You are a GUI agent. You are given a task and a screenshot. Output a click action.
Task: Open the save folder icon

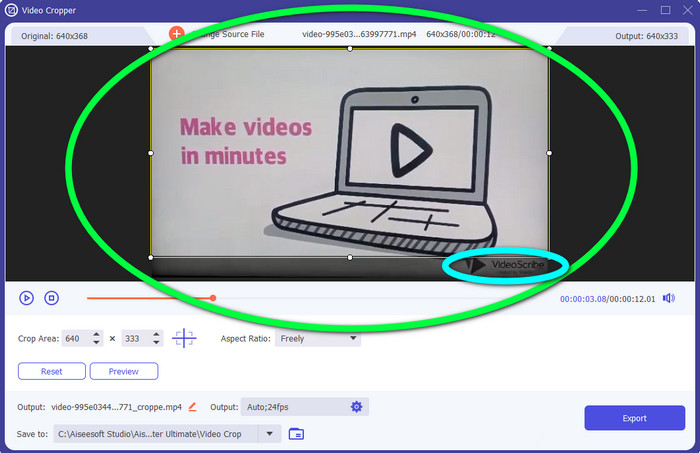coord(296,434)
